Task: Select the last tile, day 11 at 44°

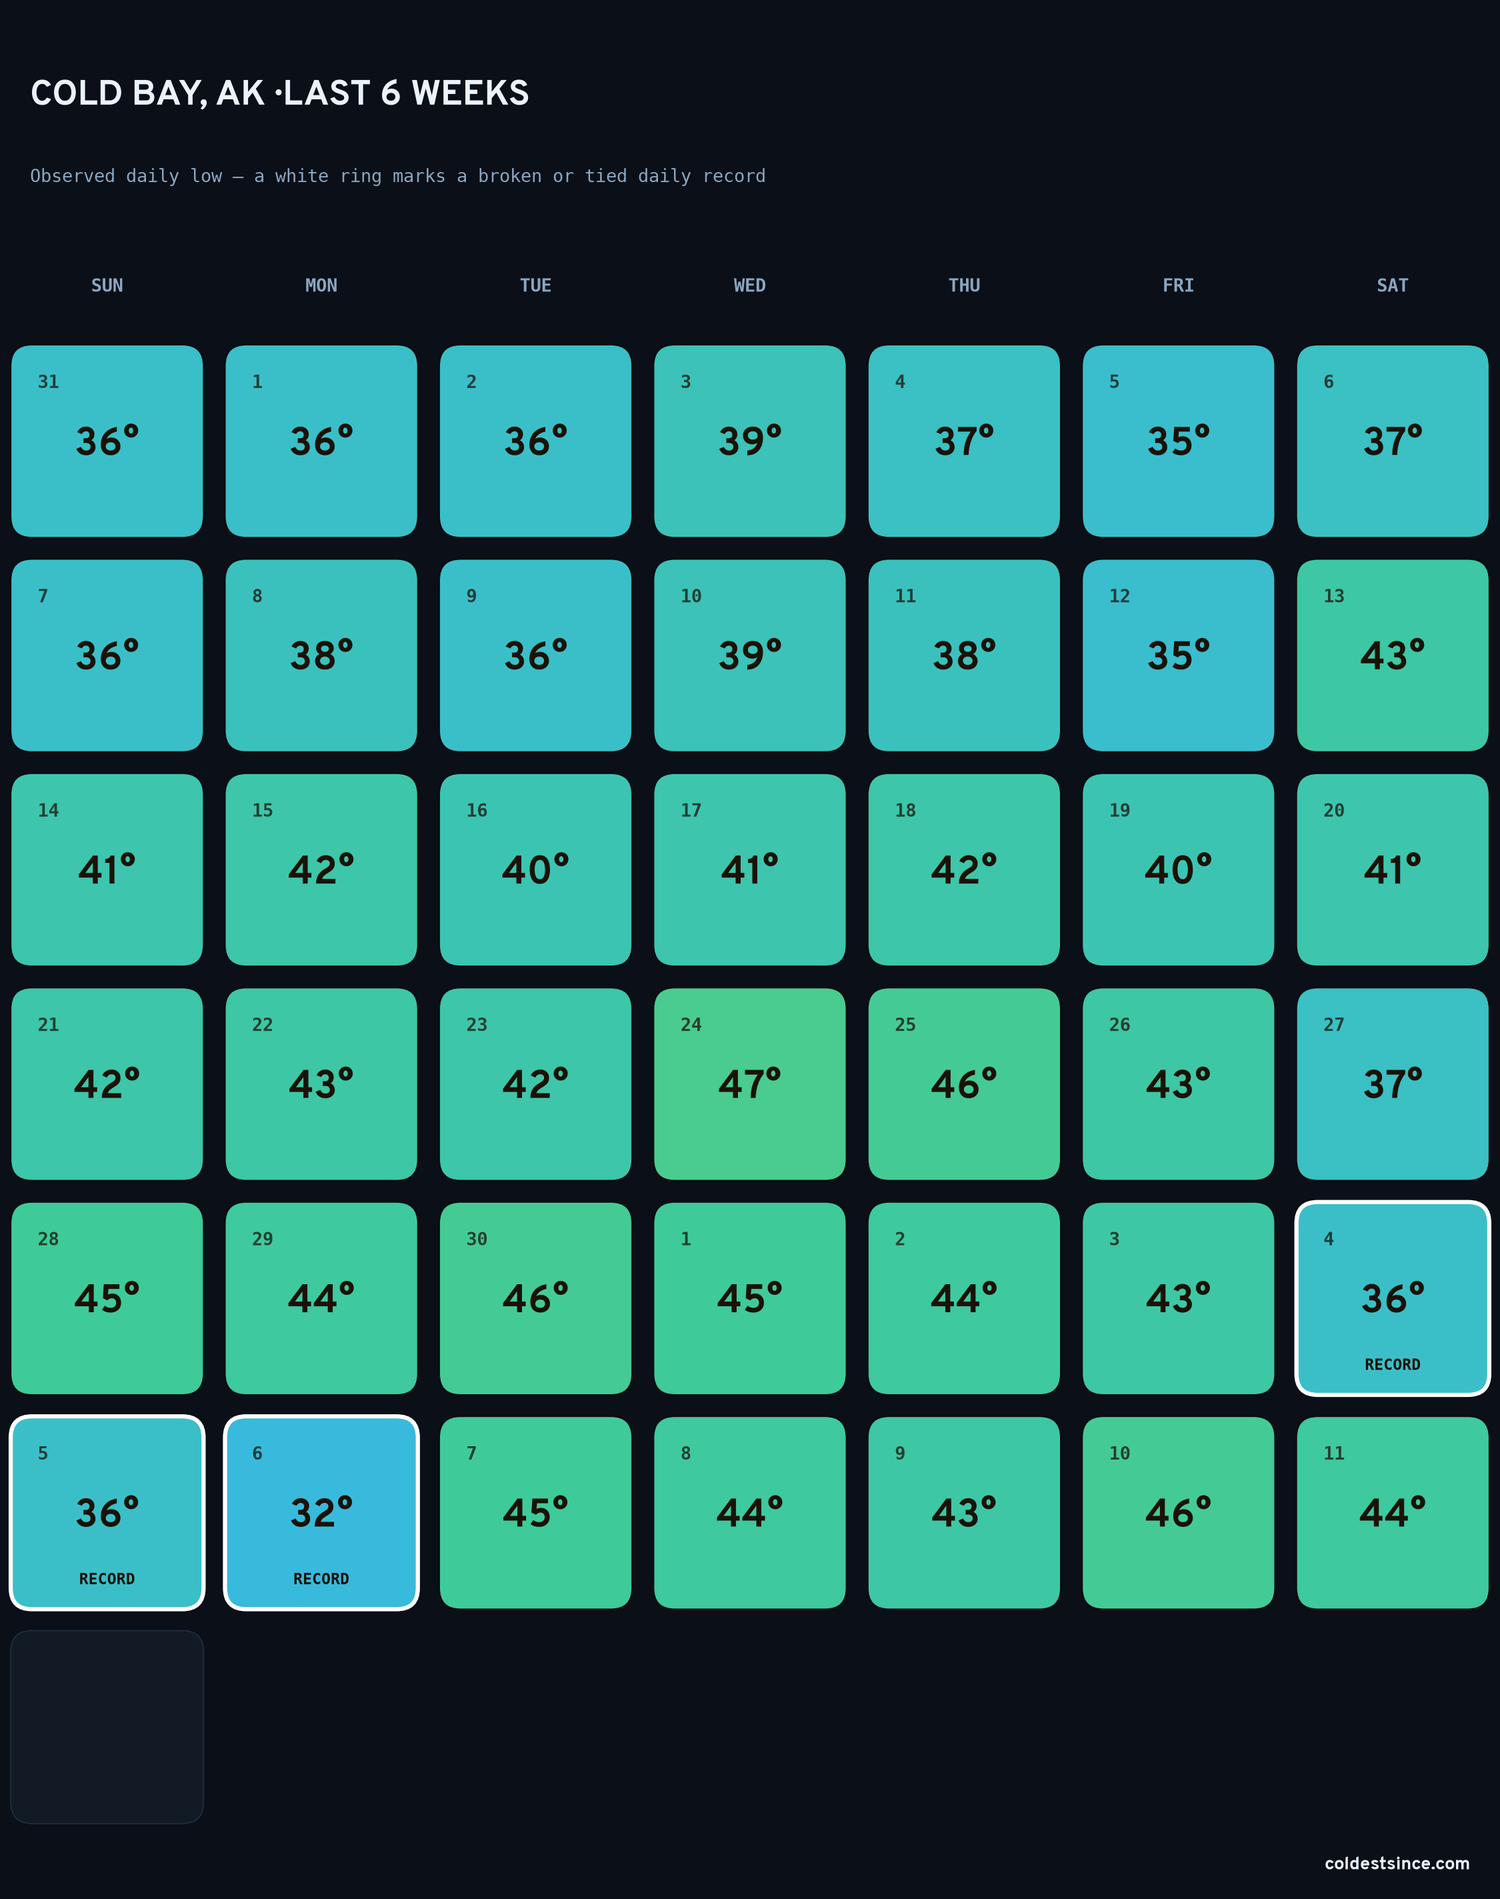Action: pos(1392,1512)
